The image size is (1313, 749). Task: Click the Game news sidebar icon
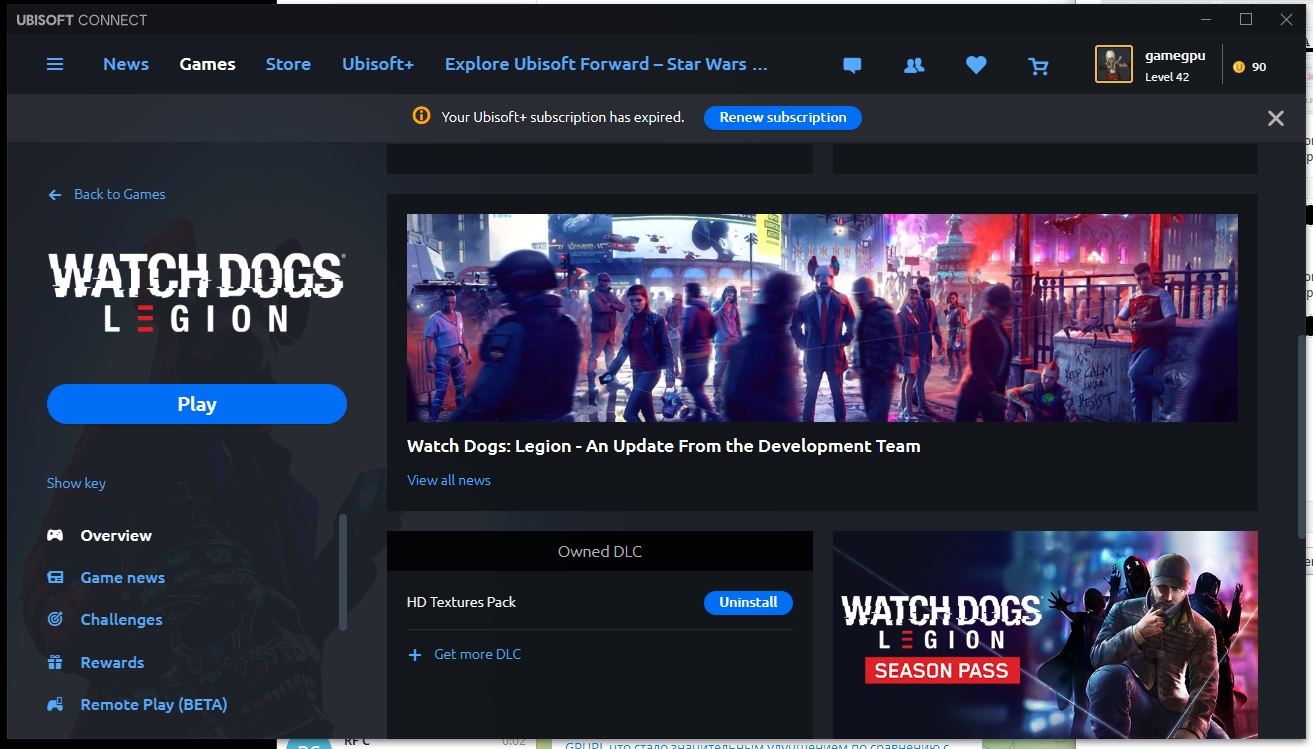[x=55, y=577]
